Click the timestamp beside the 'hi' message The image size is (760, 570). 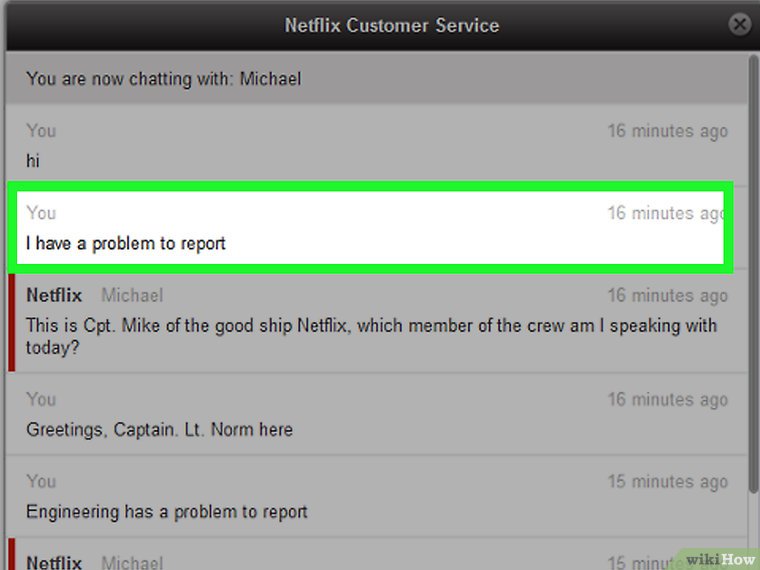tap(668, 131)
